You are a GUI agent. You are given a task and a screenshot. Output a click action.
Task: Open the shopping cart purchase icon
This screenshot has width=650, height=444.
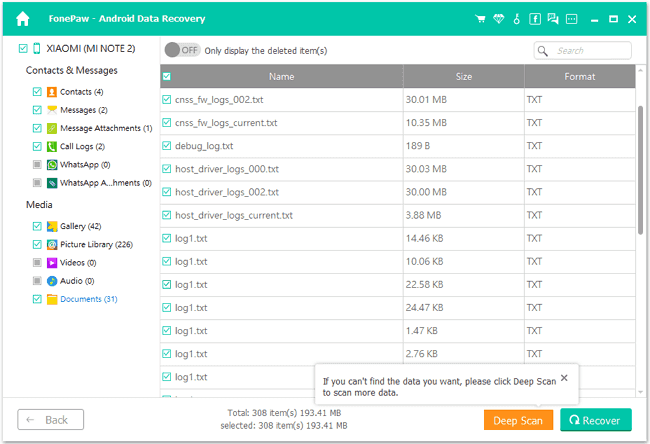pyautogui.click(x=481, y=18)
